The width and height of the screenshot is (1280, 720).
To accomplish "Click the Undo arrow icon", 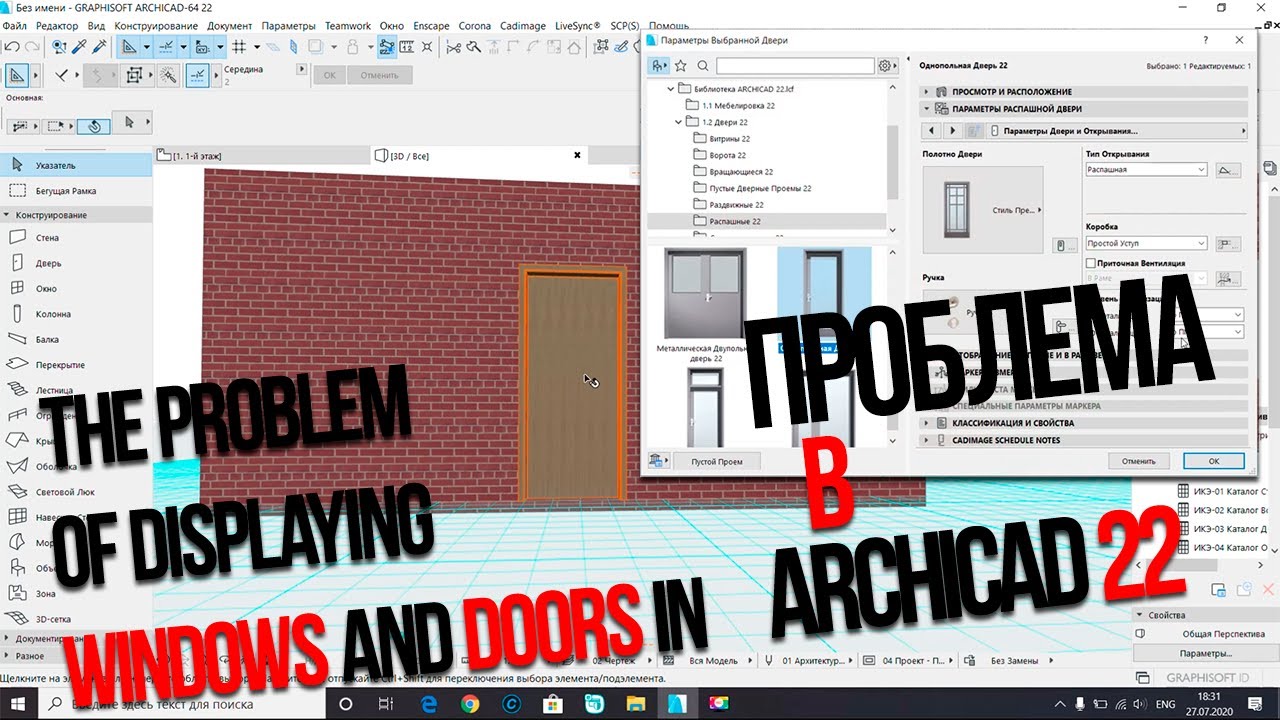I will pos(13,46).
